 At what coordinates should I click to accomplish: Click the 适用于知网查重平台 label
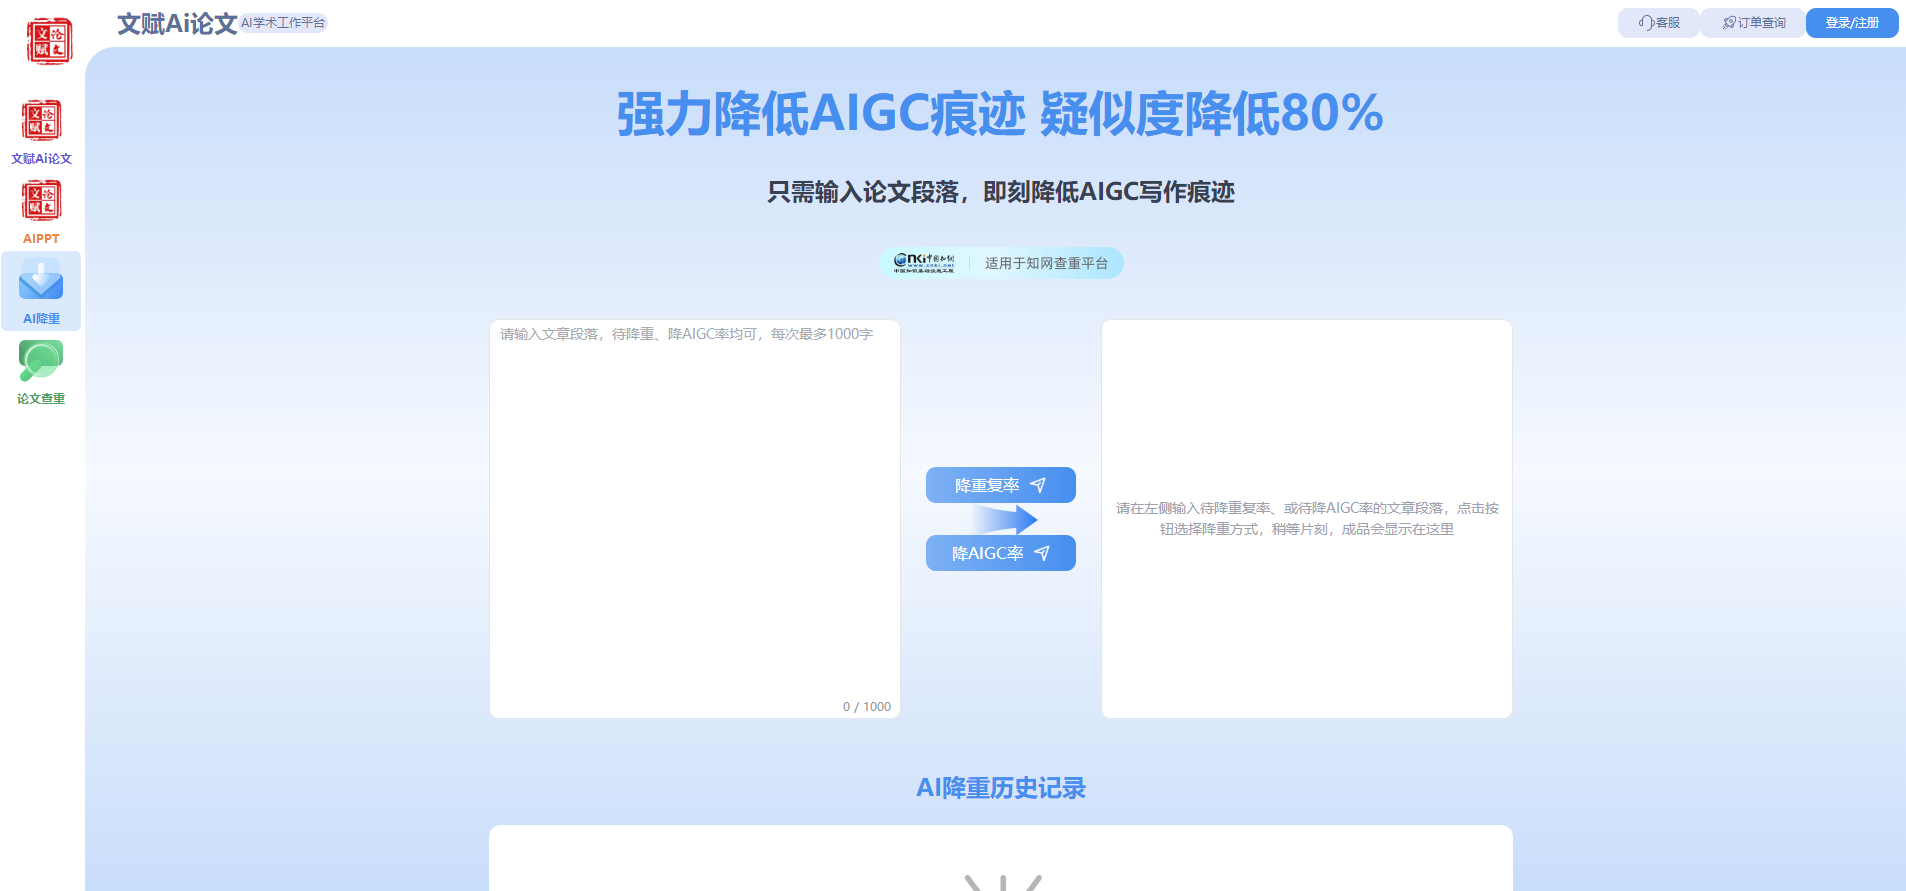(1046, 263)
